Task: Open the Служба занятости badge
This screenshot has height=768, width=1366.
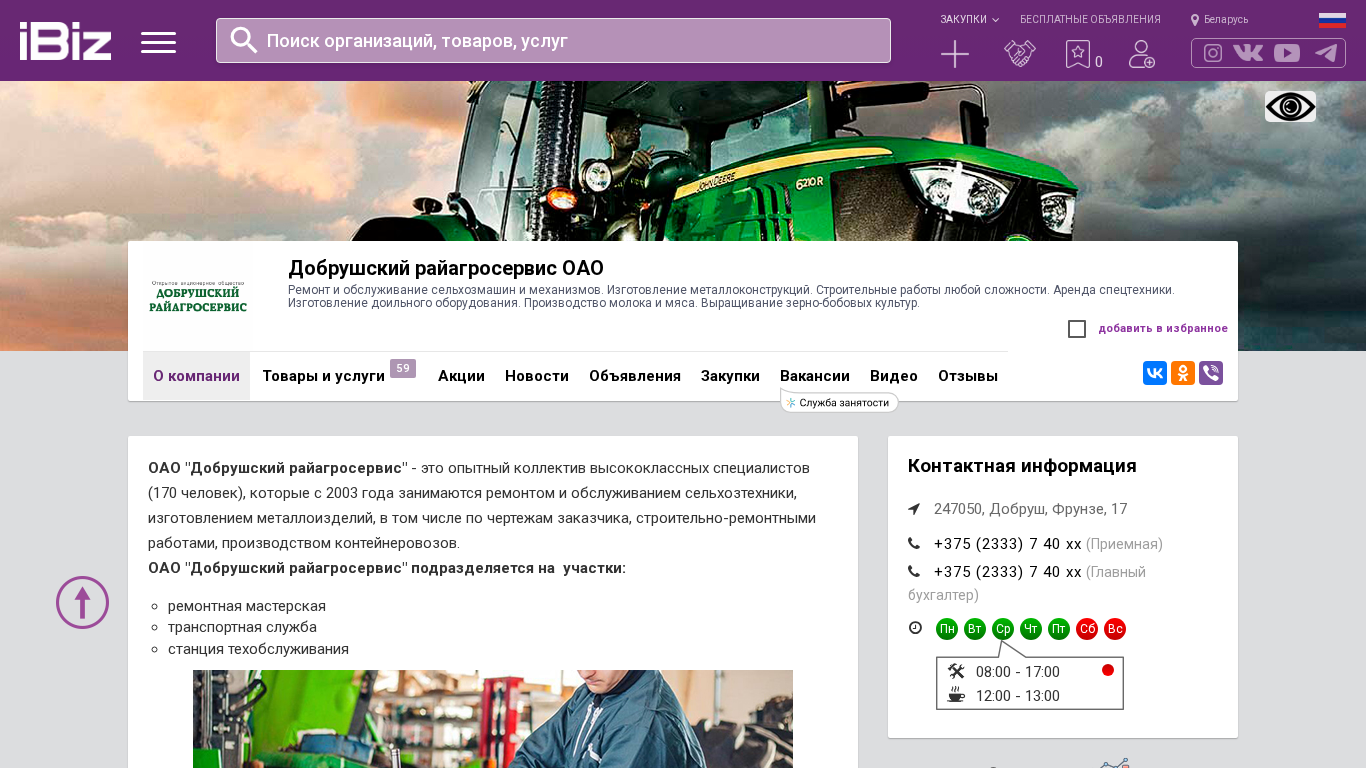Action: point(839,402)
